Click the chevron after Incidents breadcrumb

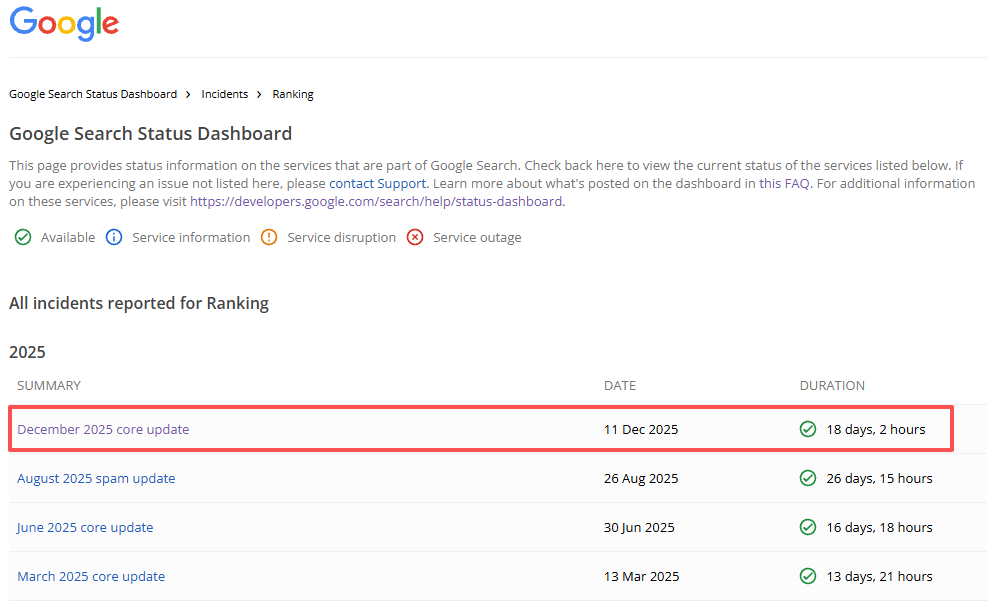(x=259, y=94)
